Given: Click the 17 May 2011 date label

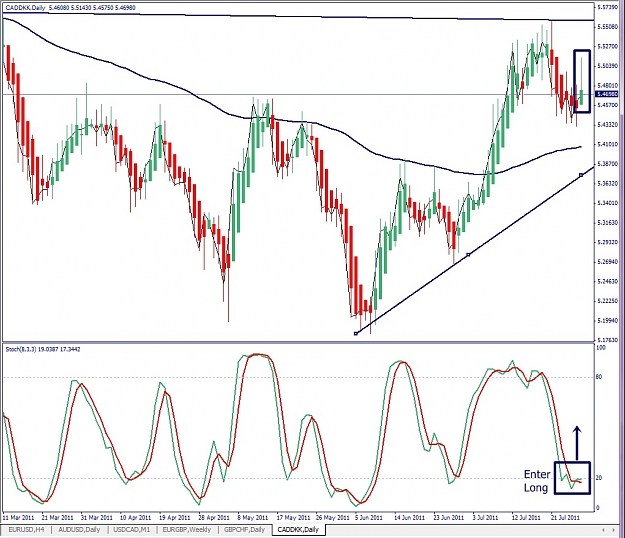Looking at the screenshot, I should point(293,518).
